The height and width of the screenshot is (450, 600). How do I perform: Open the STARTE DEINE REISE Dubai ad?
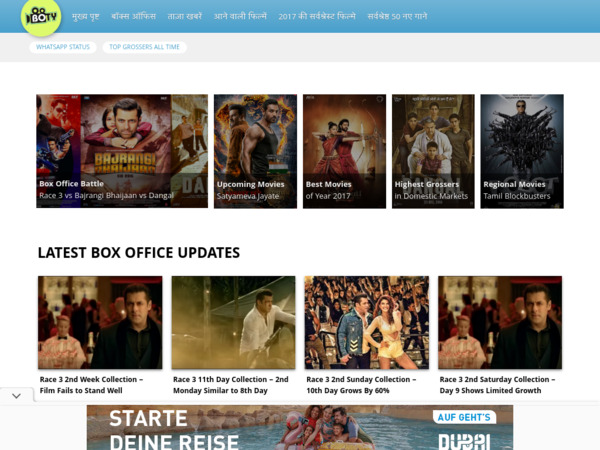(300, 427)
